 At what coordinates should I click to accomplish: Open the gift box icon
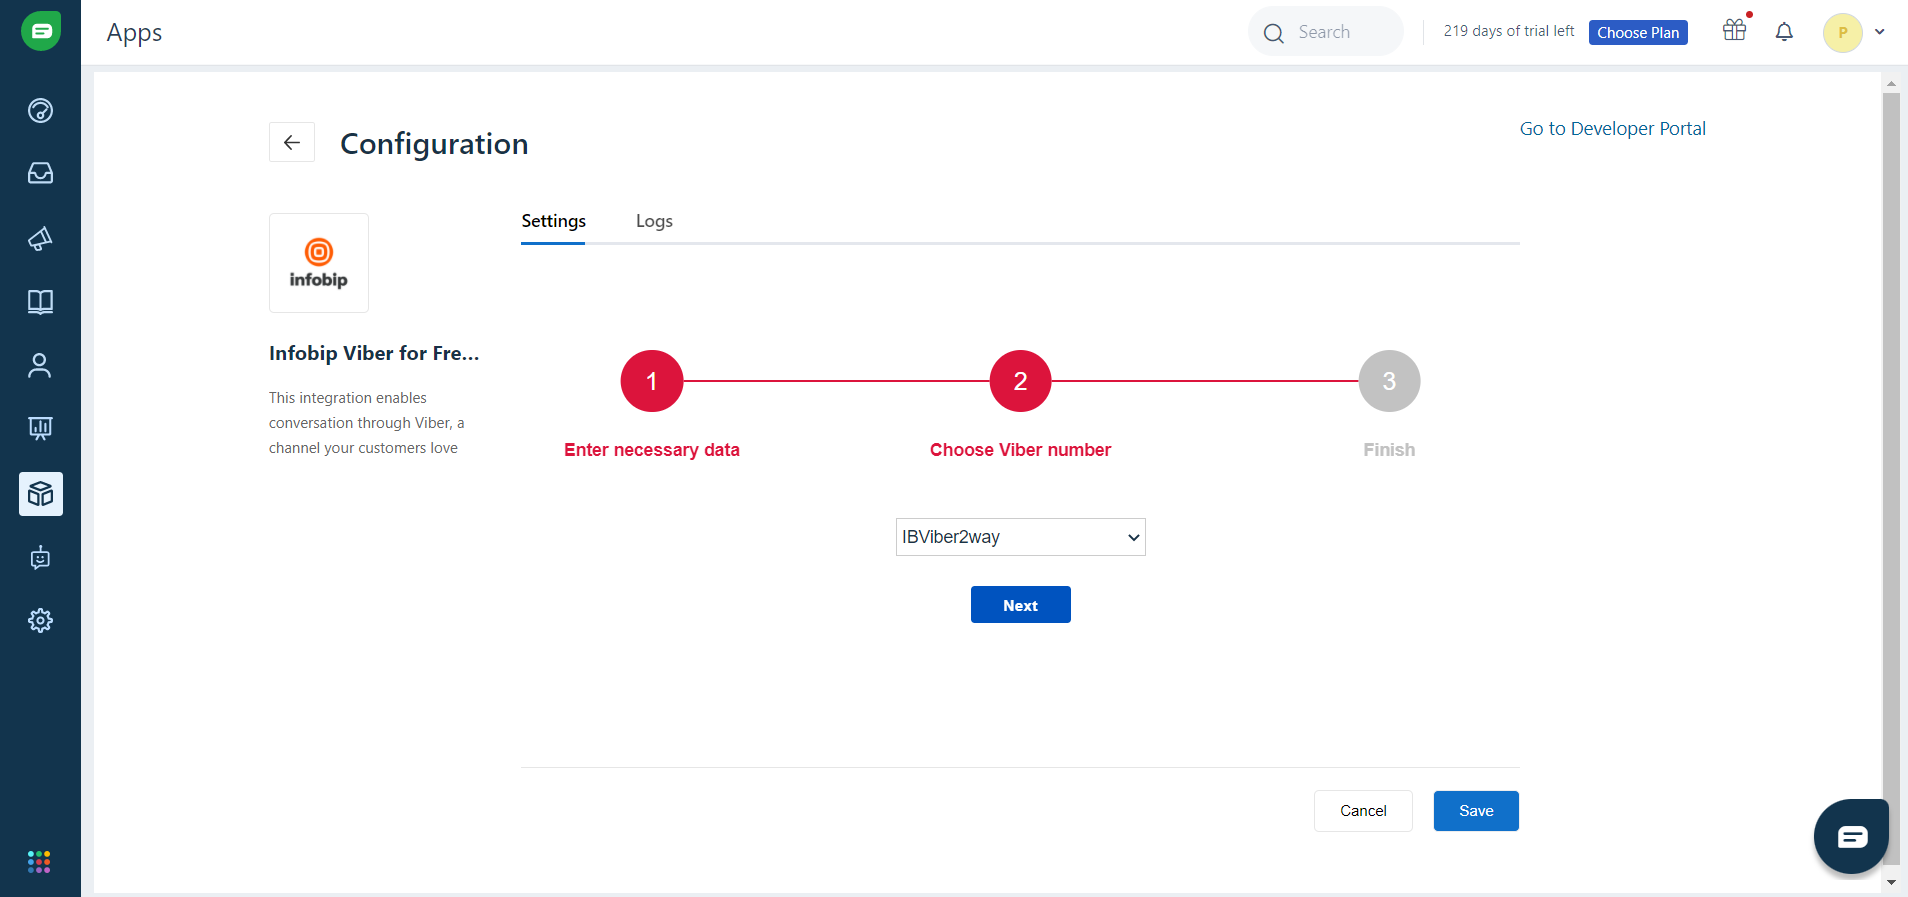pos(1735,30)
